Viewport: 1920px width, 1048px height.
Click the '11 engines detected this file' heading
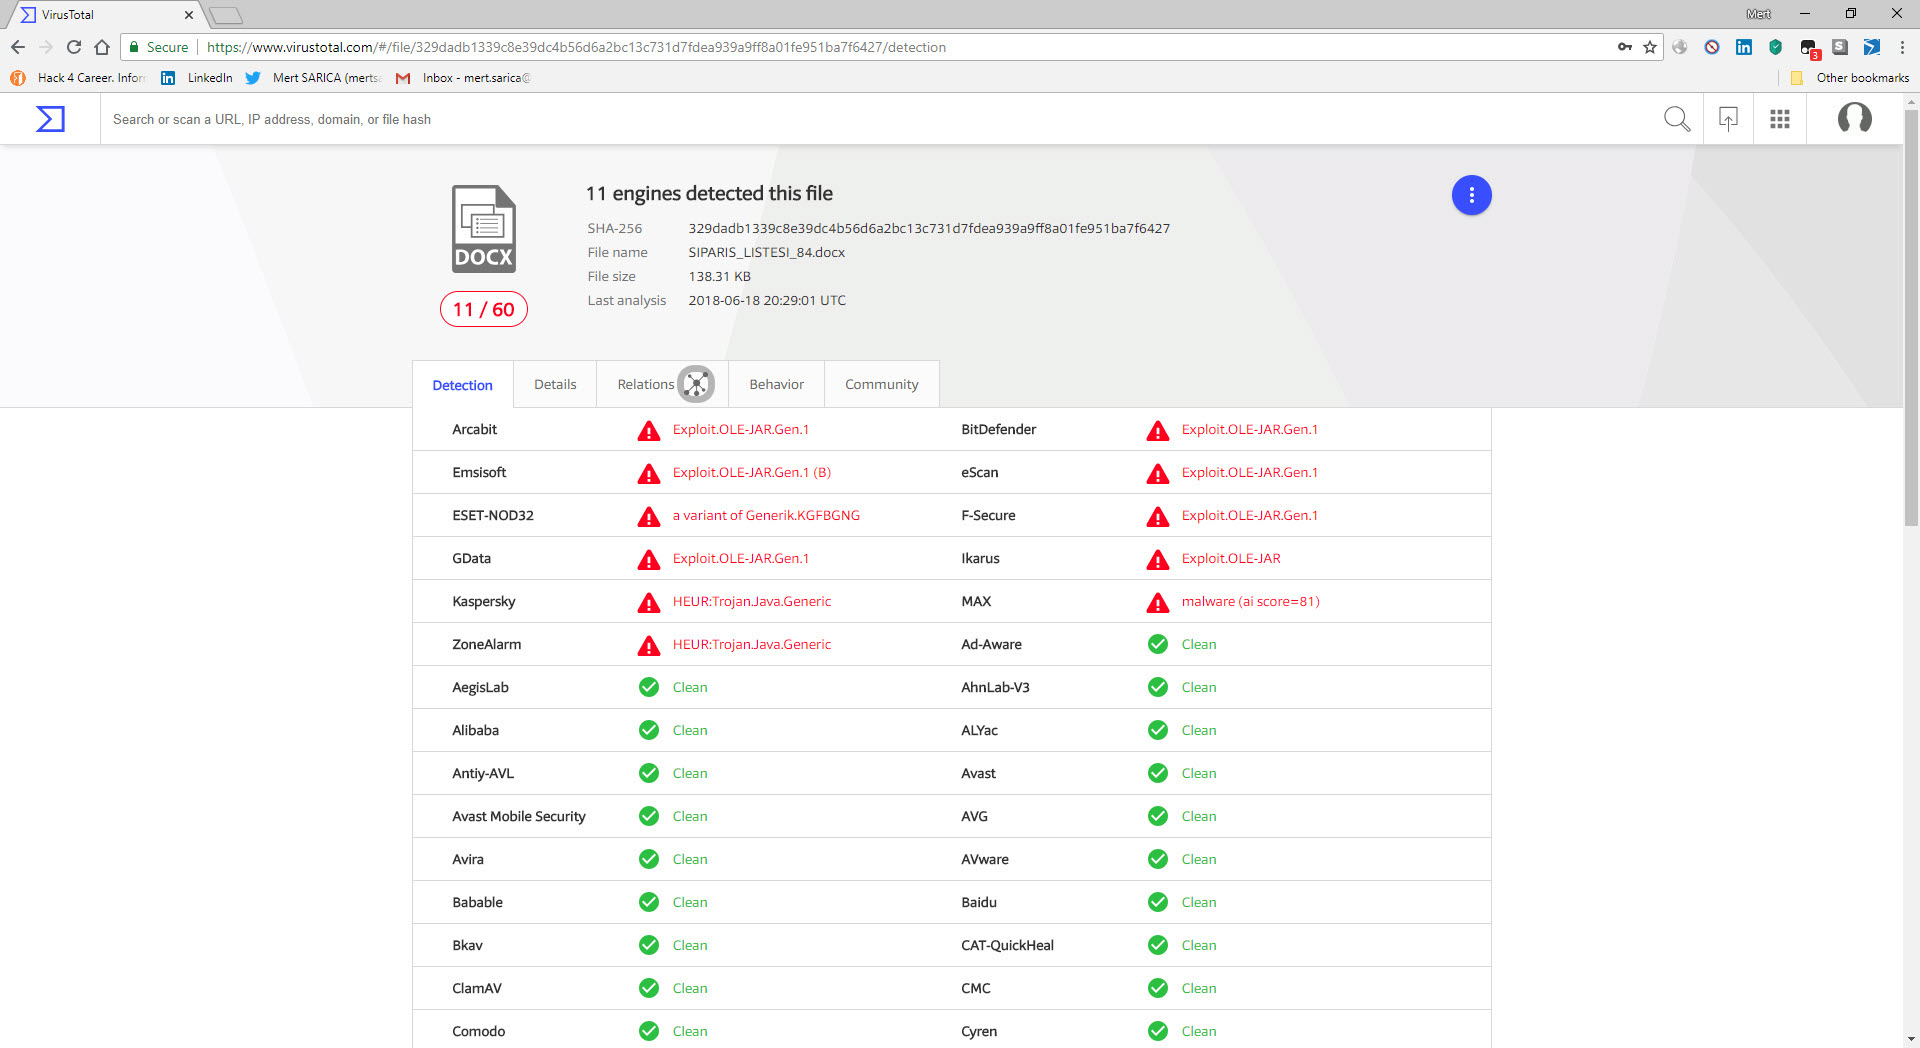709,193
